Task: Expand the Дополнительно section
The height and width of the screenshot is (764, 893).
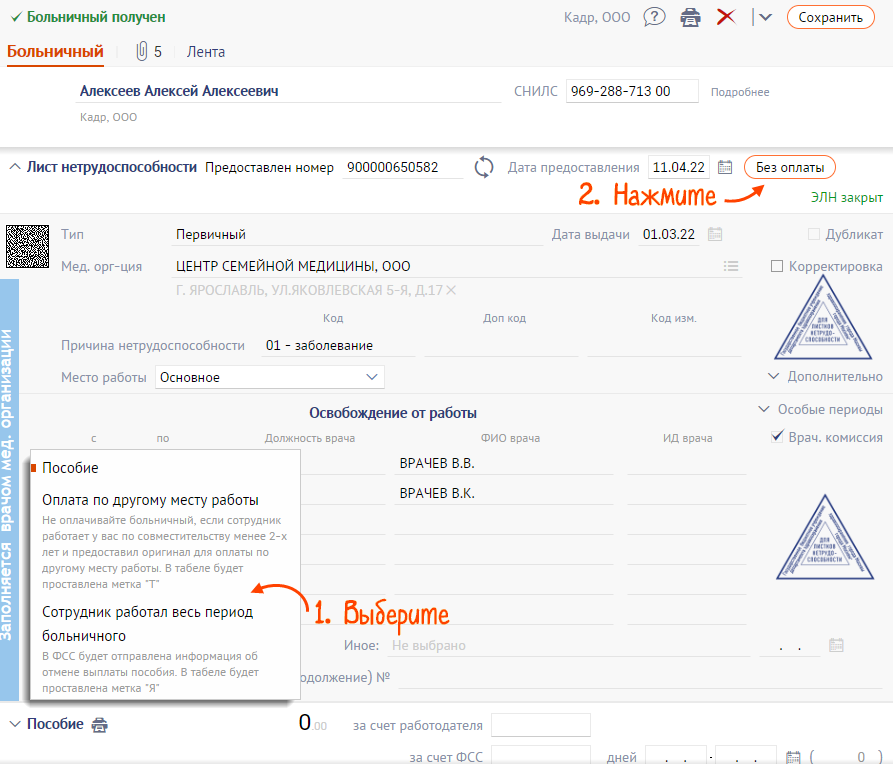Action: [x=825, y=377]
